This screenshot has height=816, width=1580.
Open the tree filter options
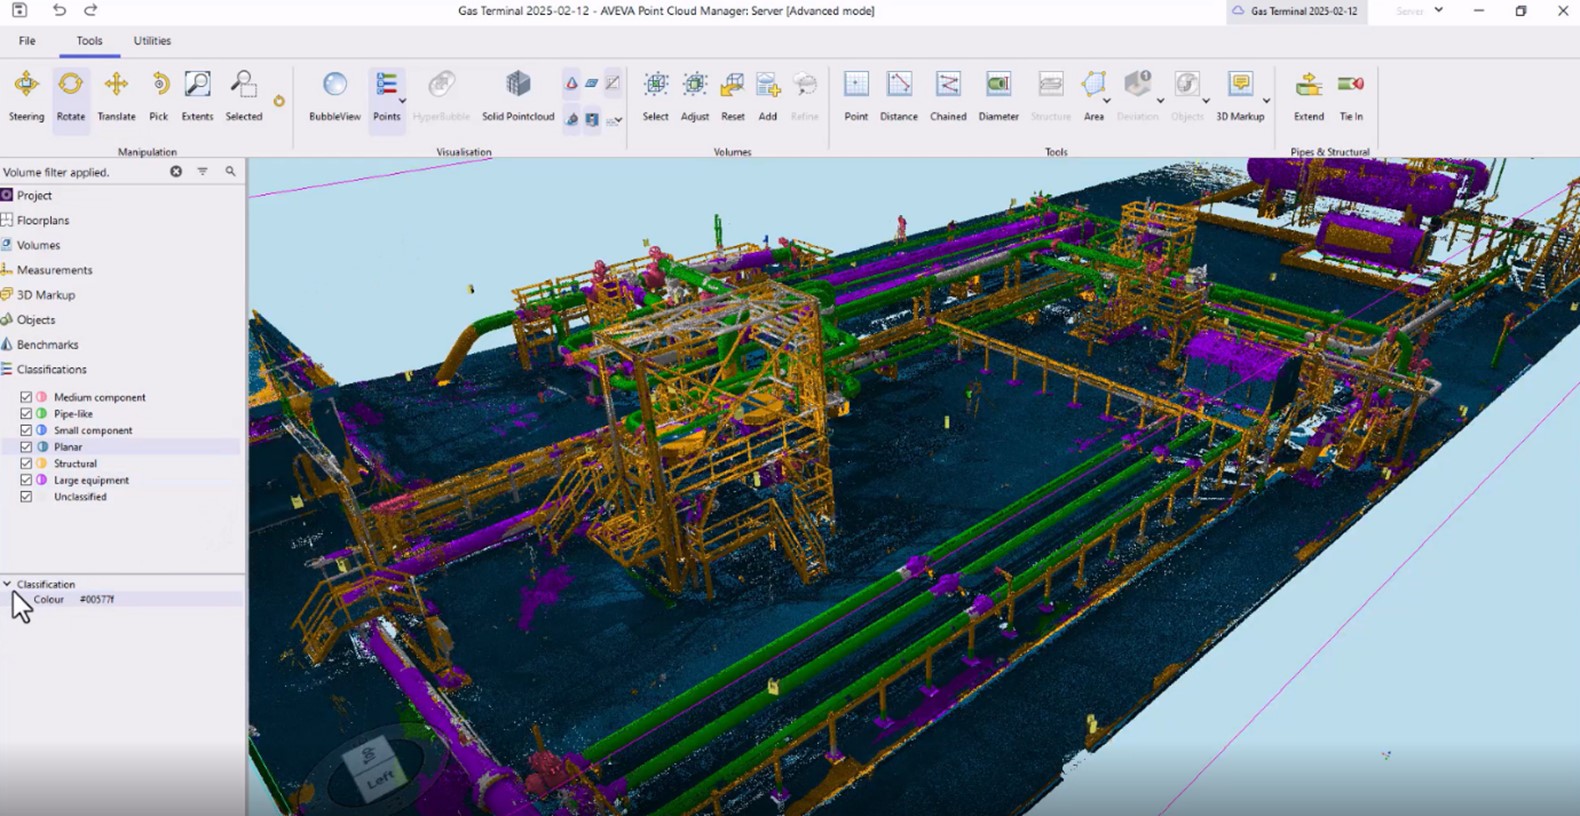(202, 172)
